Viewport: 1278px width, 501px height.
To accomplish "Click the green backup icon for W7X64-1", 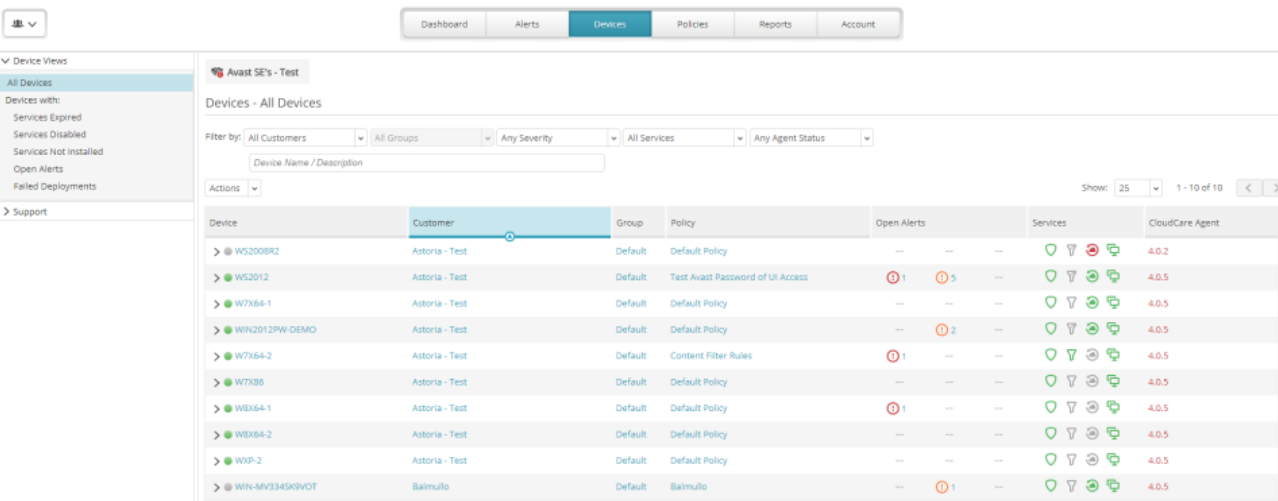I will click(1092, 303).
